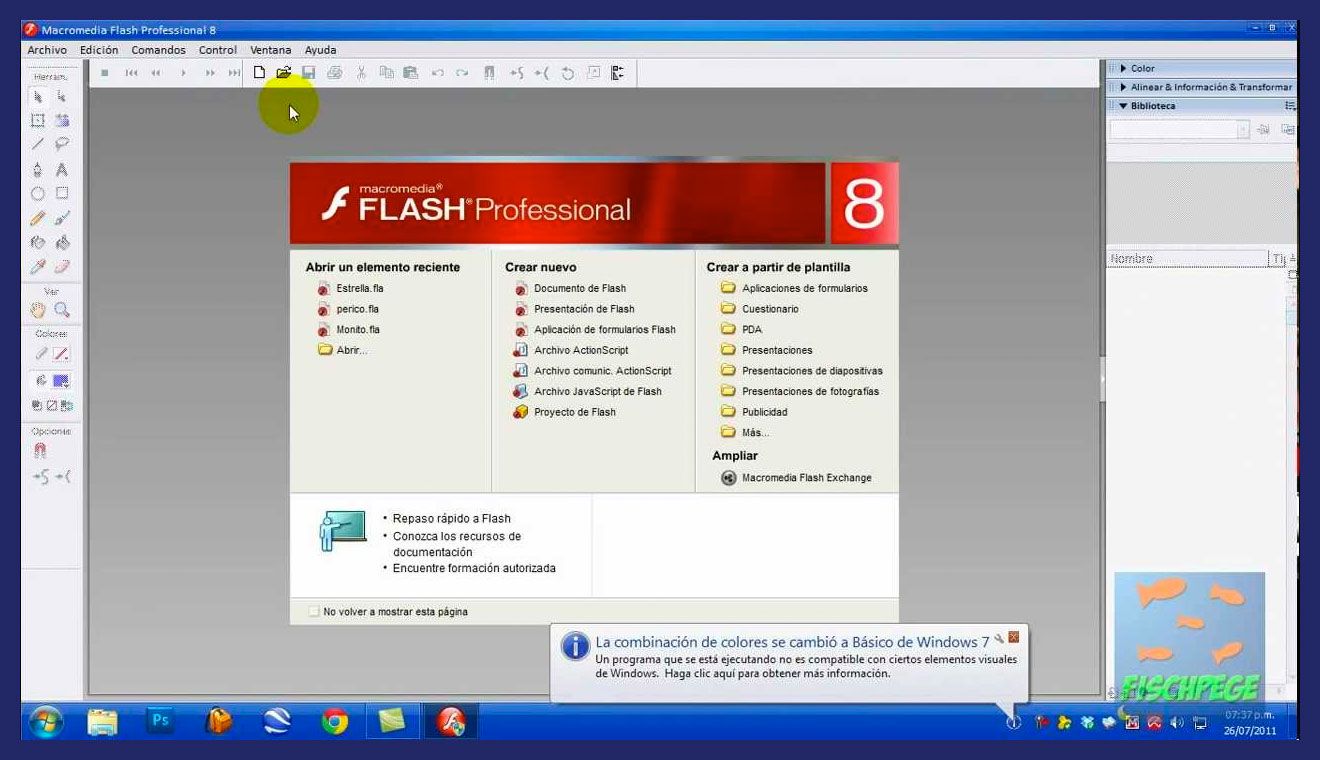Screen dimensions: 1320x760
Task: Expand the Alinear & Información & Transformar panel
Action: 1123,87
